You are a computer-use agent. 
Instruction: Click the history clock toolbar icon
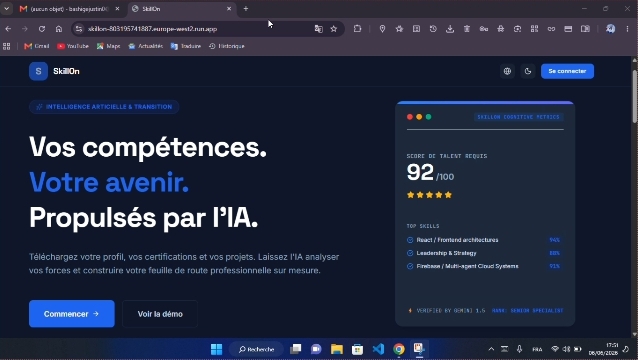click(x=433, y=29)
